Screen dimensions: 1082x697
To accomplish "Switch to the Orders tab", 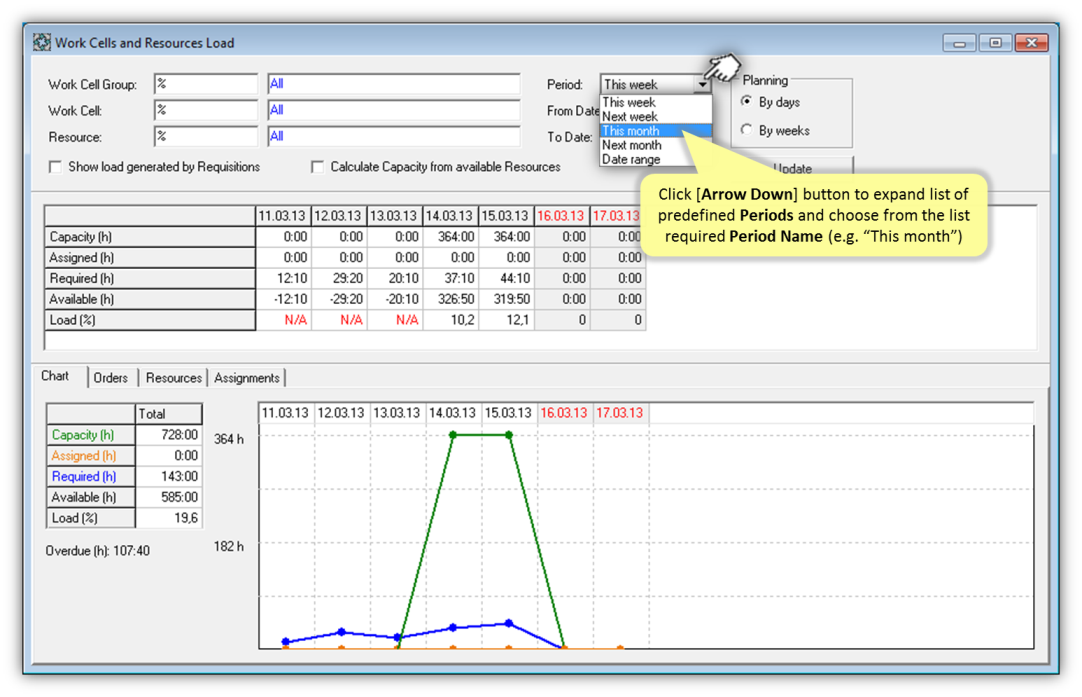I will (x=111, y=378).
